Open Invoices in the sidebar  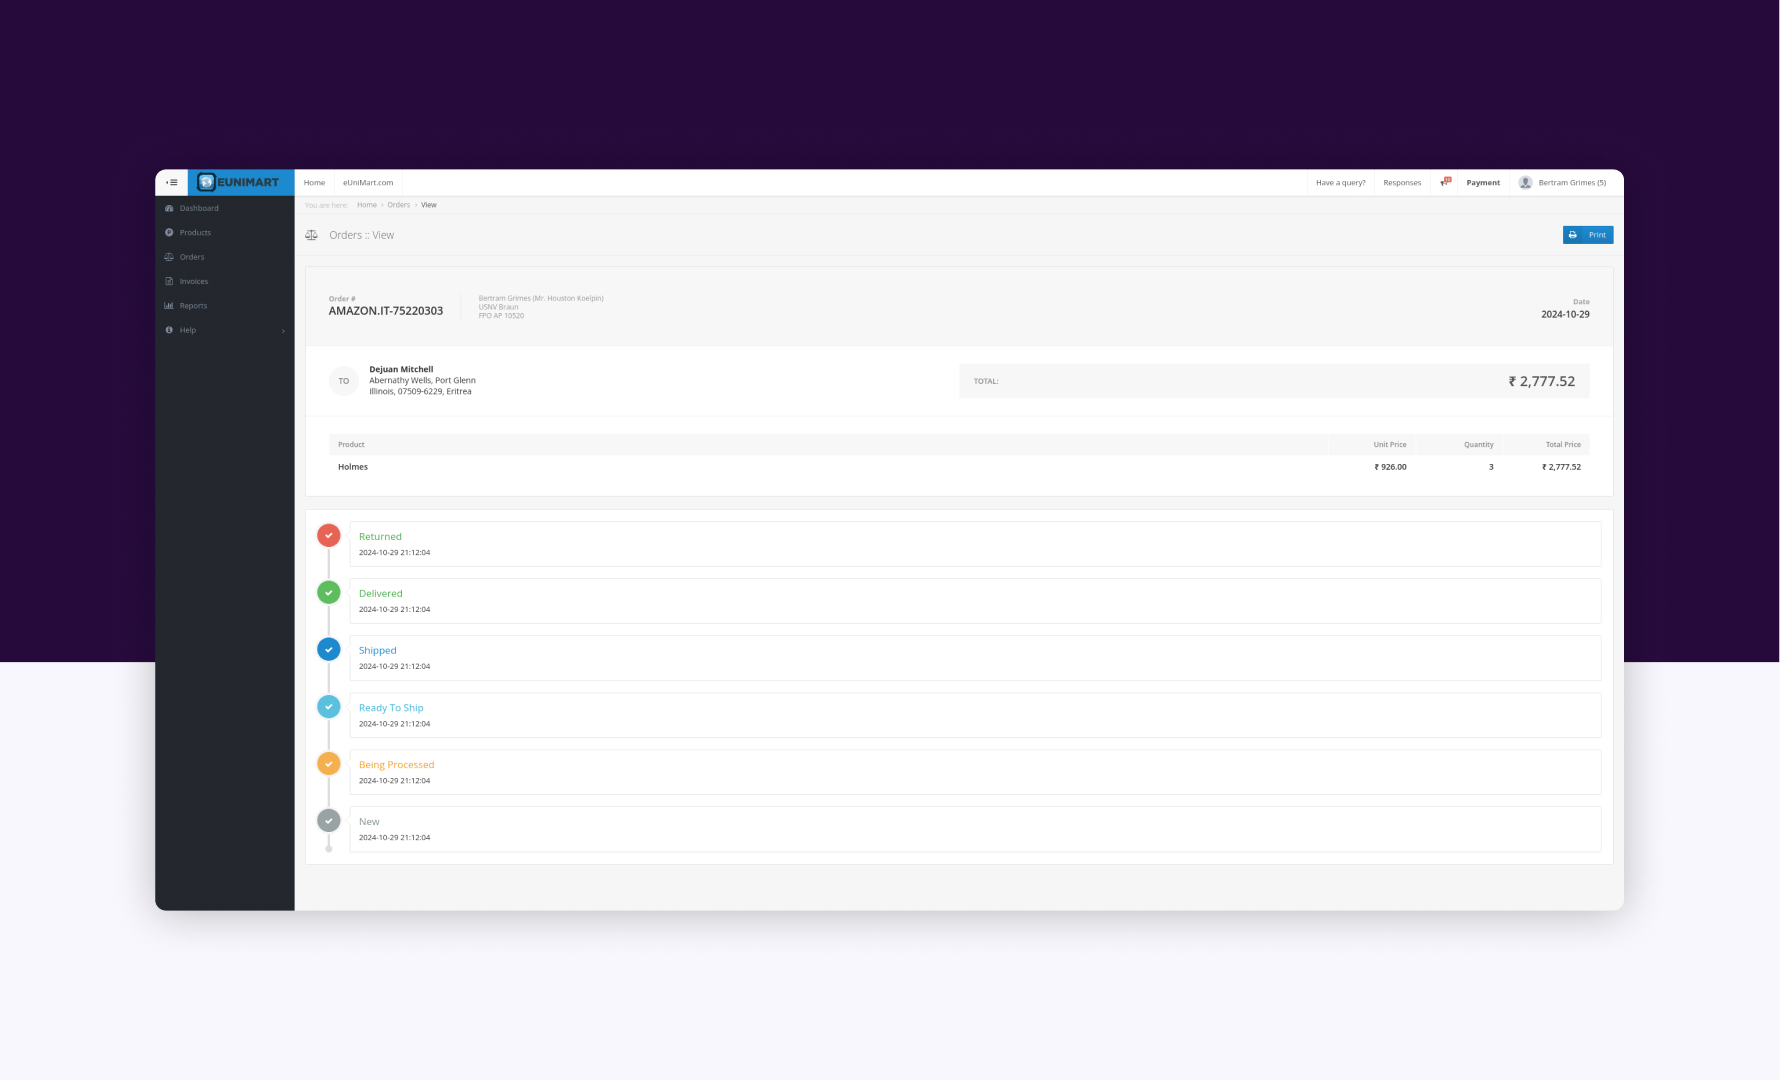tap(194, 282)
